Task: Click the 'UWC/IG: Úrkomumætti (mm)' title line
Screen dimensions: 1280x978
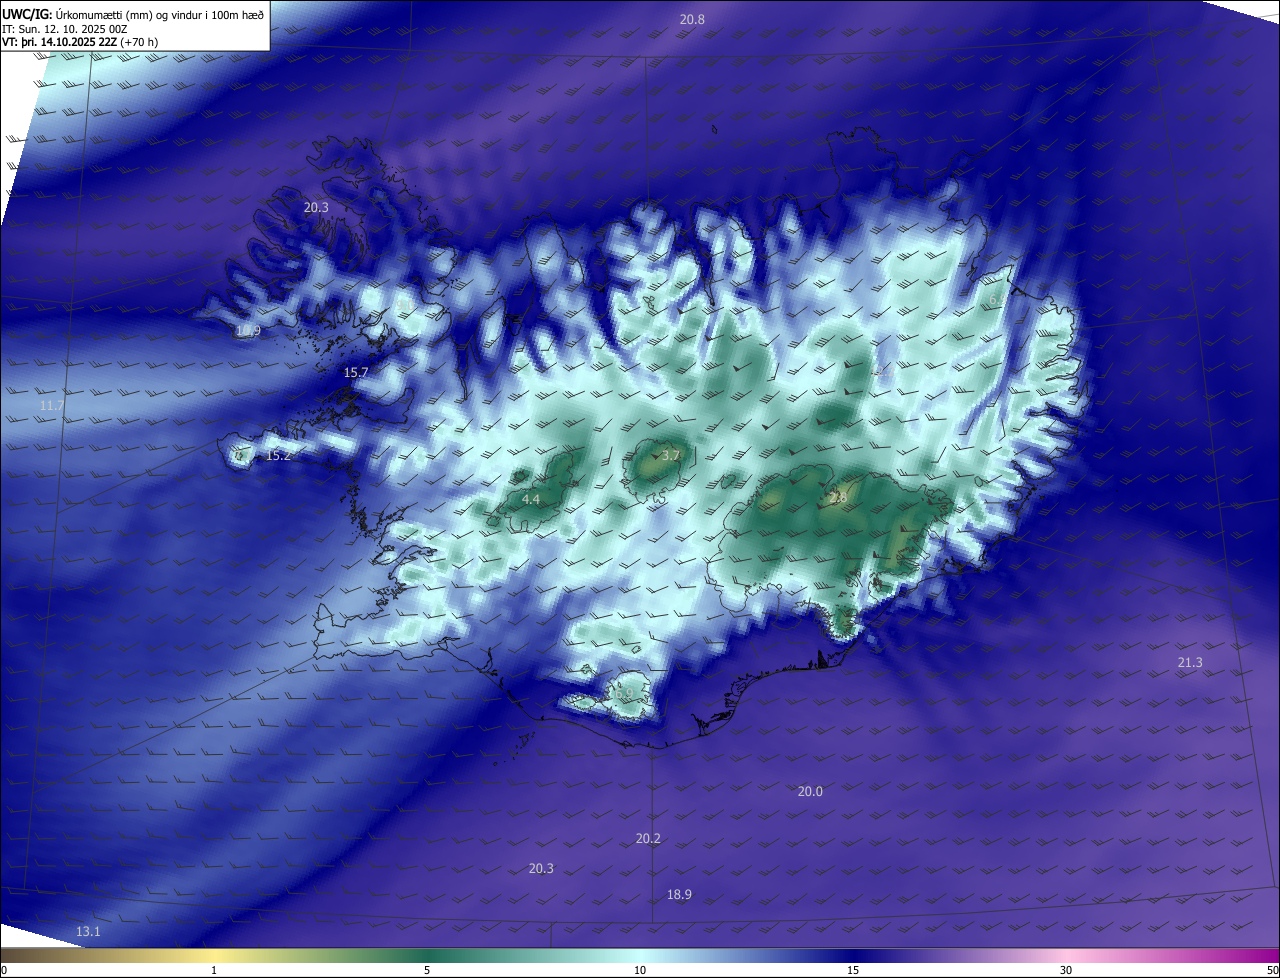Action: pos(133,14)
